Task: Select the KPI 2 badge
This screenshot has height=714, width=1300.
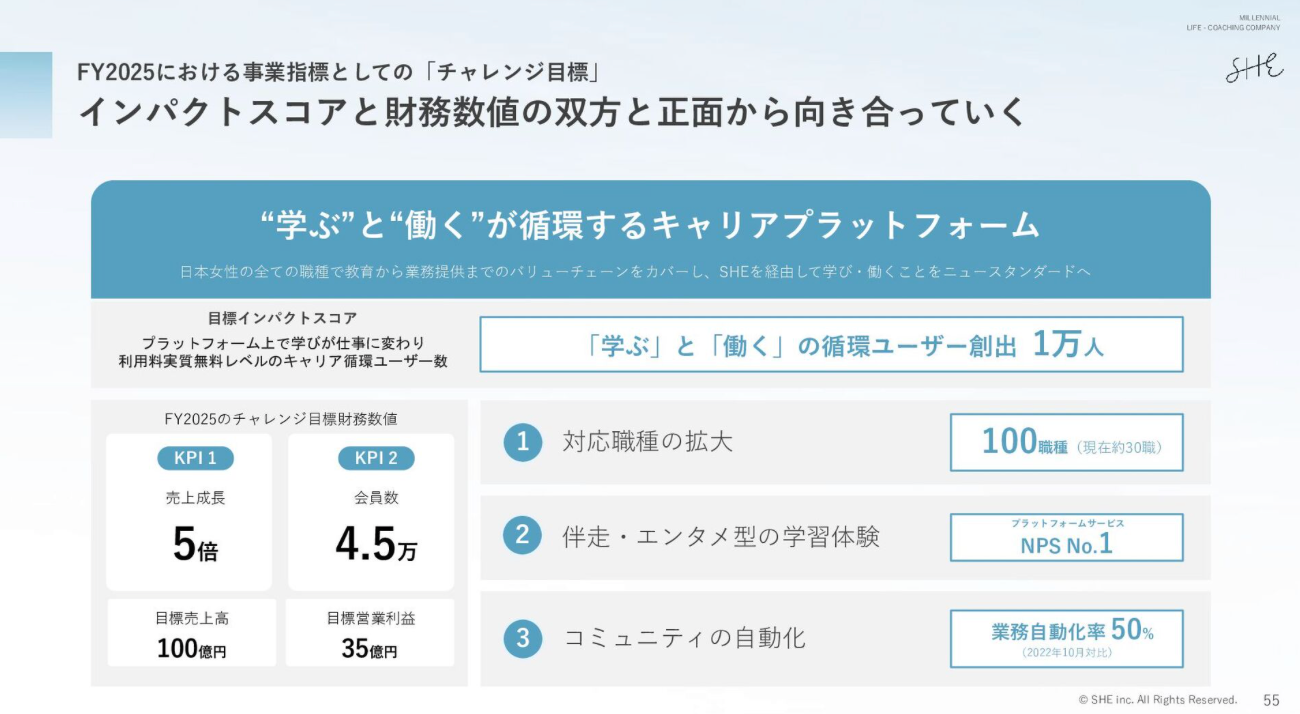Action: (x=376, y=458)
